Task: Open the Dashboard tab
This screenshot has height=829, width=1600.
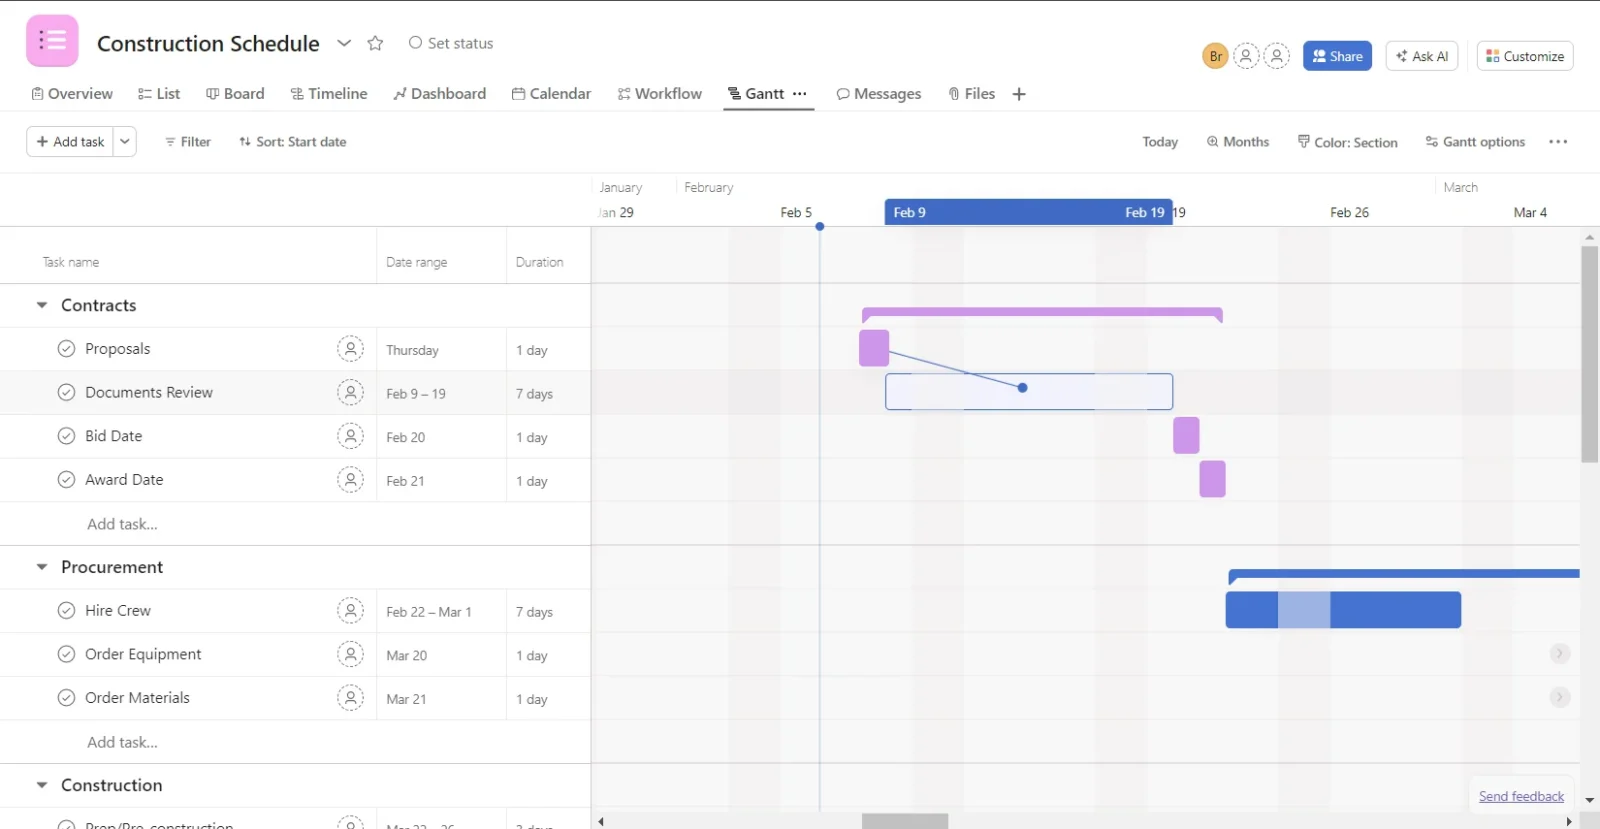Action: tap(440, 94)
